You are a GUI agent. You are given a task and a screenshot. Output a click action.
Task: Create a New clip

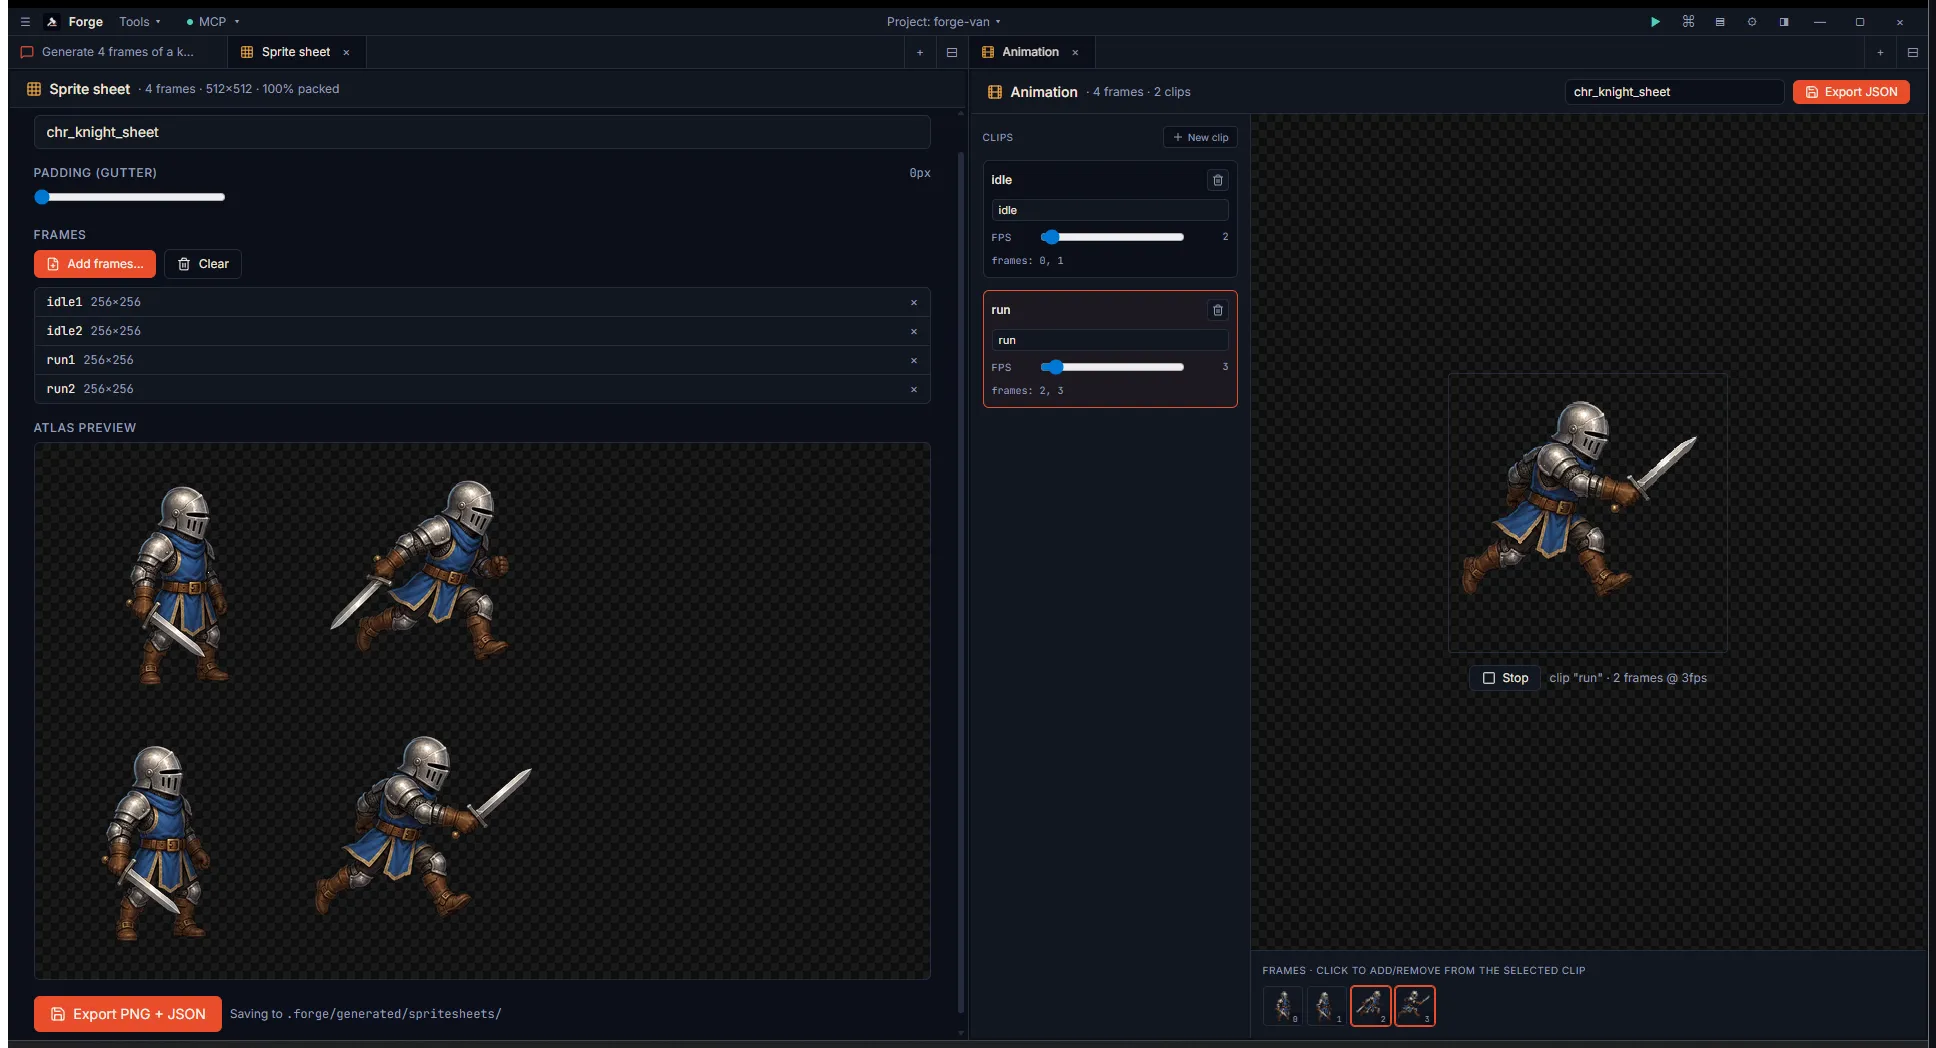click(x=1200, y=137)
